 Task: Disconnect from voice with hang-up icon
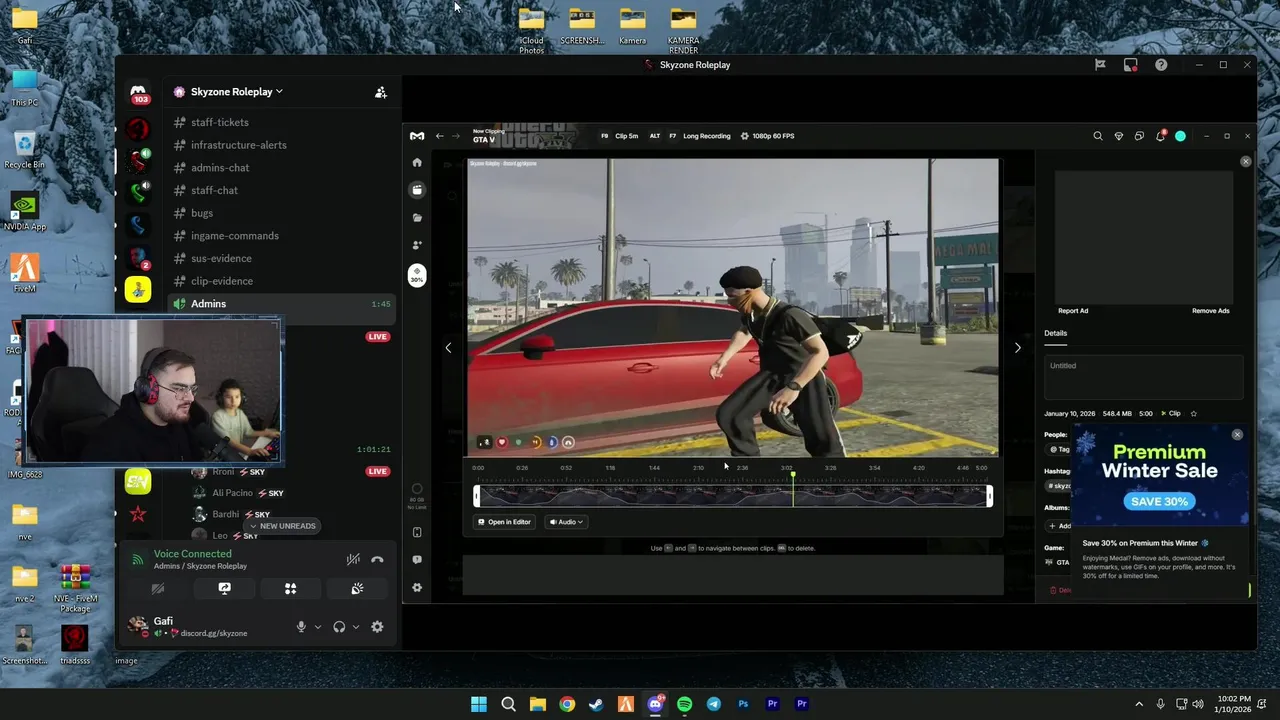click(x=377, y=560)
